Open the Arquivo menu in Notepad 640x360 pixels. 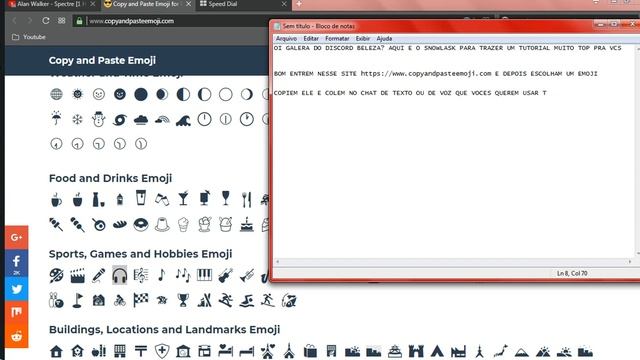286,38
